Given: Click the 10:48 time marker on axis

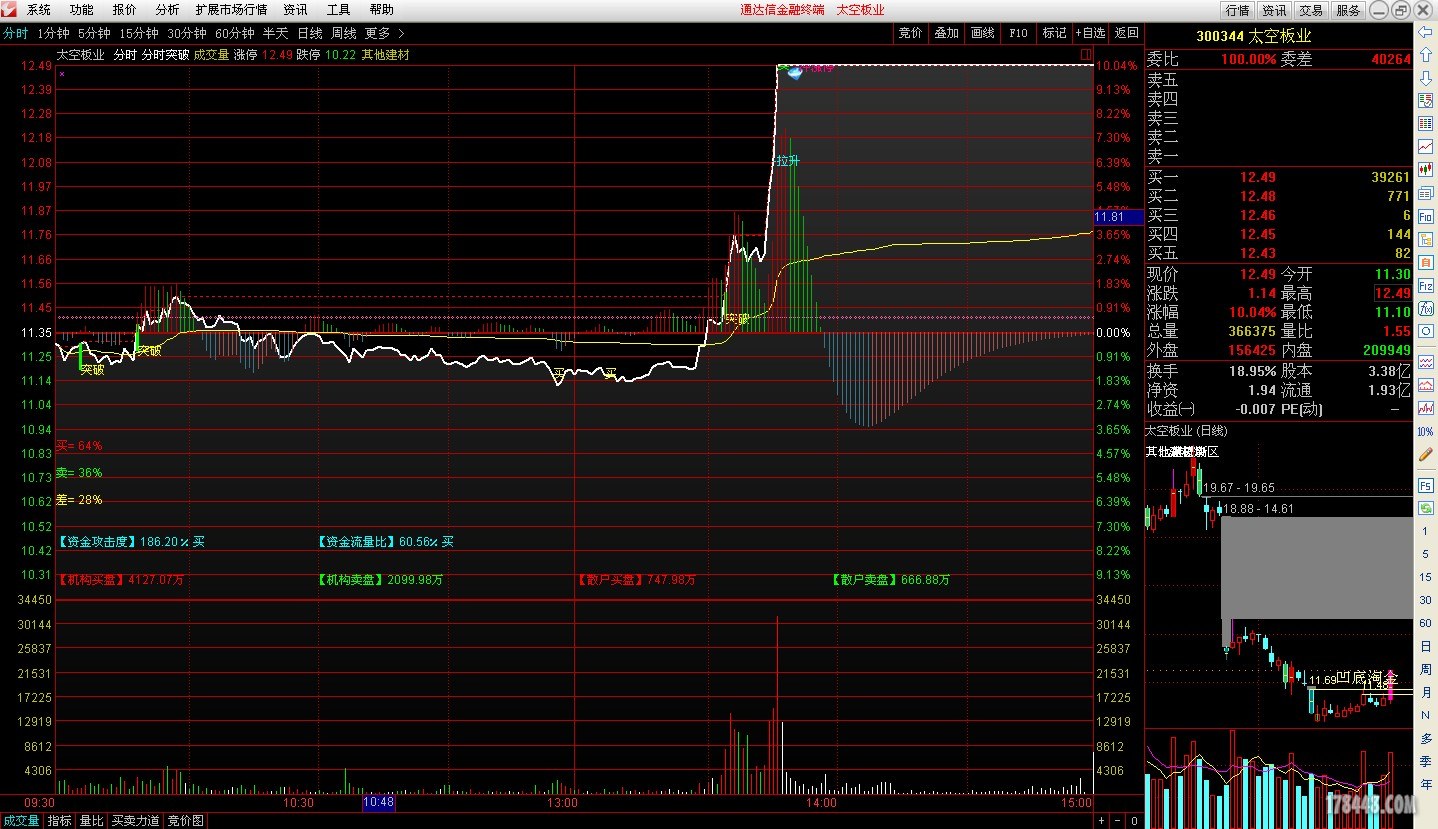Looking at the screenshot, I should pyautogui.click(x=378, y=802).
